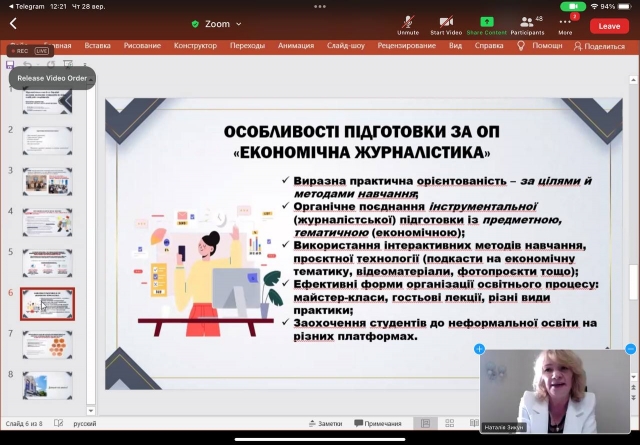This screenshot has width=640, height=445.
Task: Select slide 3 thumbnail
Action: pyautogui.click(x=47, y=181)
